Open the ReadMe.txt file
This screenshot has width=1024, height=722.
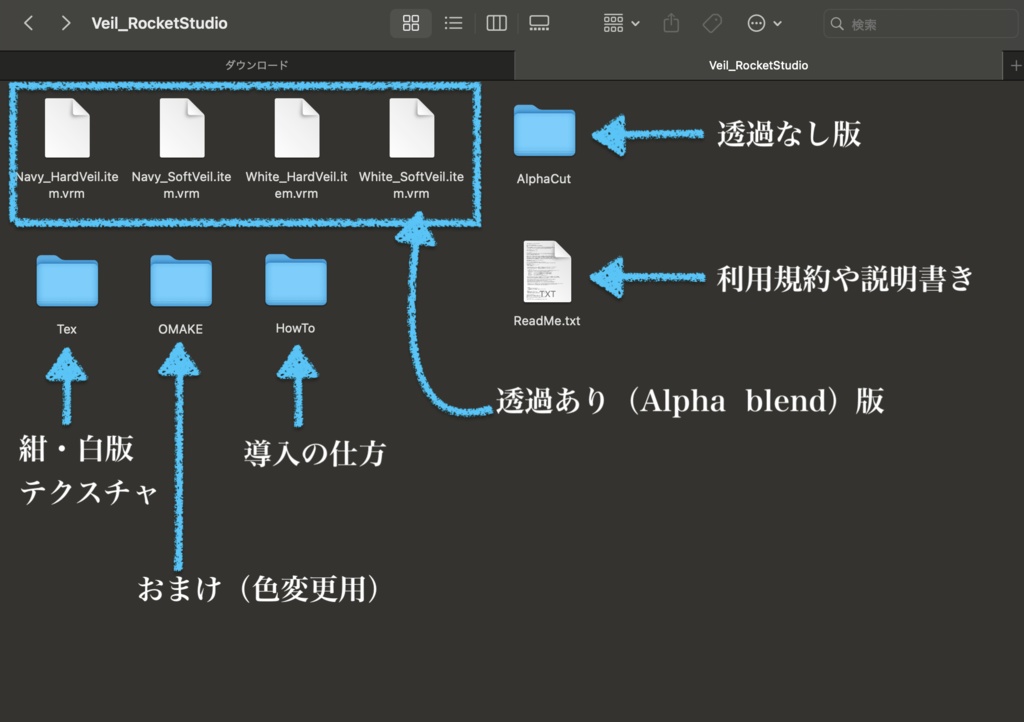click(x=546, y=270)
